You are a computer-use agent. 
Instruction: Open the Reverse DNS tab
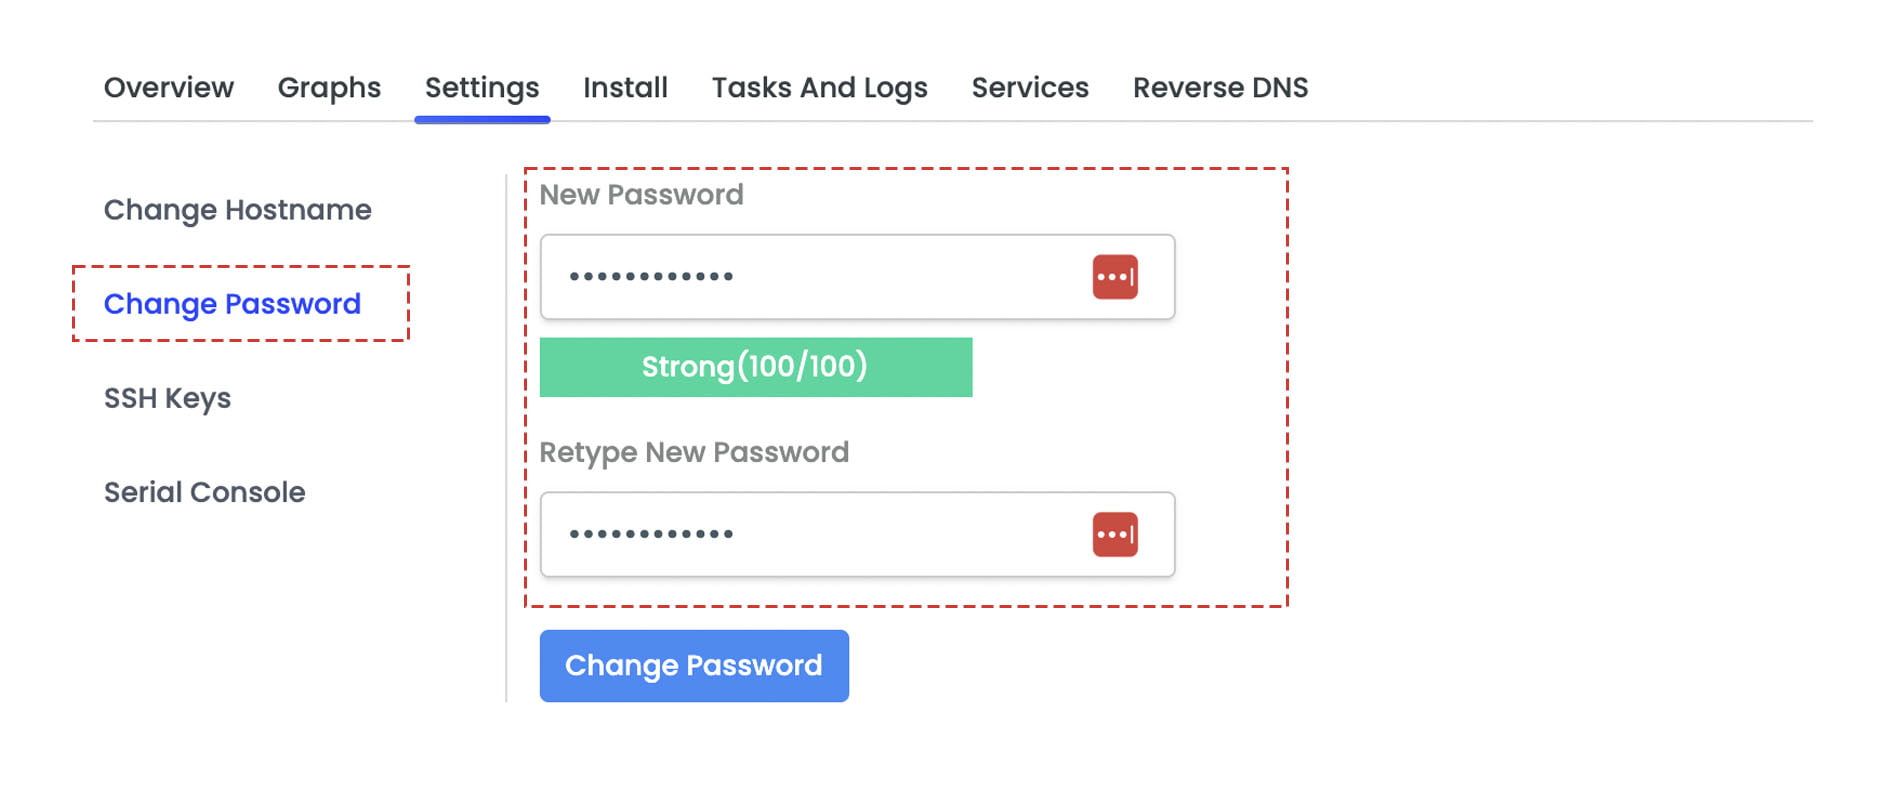(x=1220, y=88)
